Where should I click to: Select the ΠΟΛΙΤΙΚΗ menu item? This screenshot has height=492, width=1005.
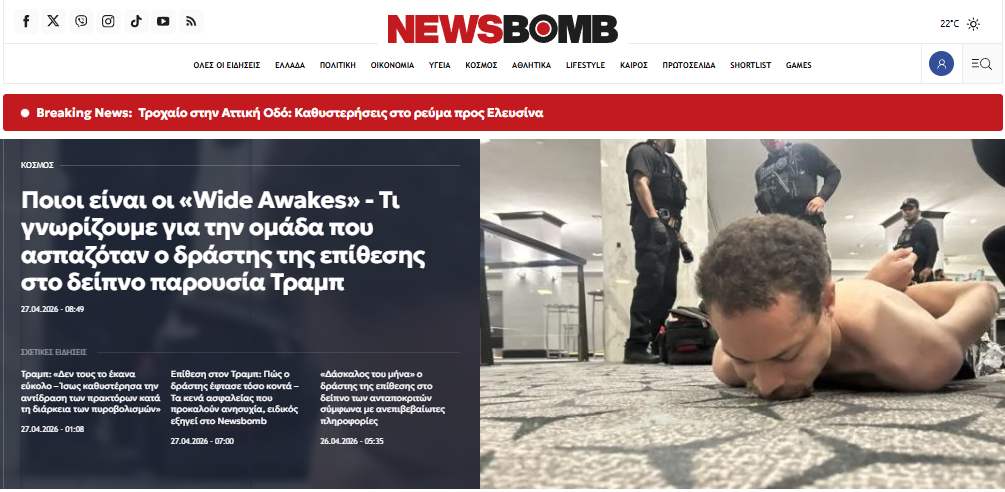tap(338, 65)
